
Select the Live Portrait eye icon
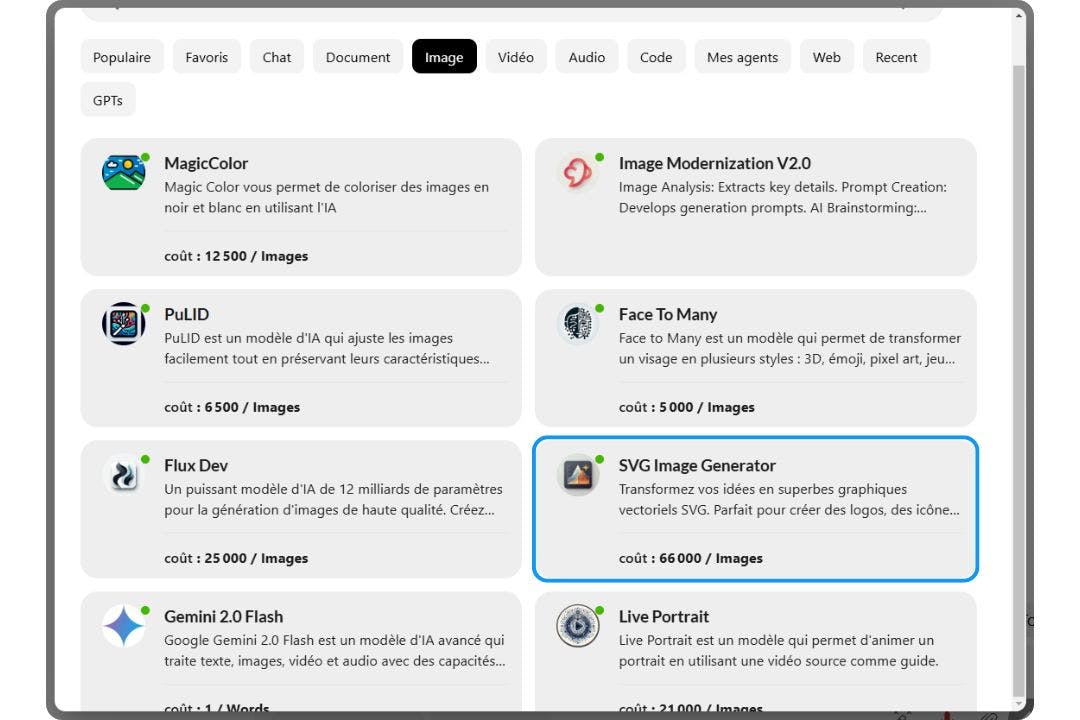[576, 626]
